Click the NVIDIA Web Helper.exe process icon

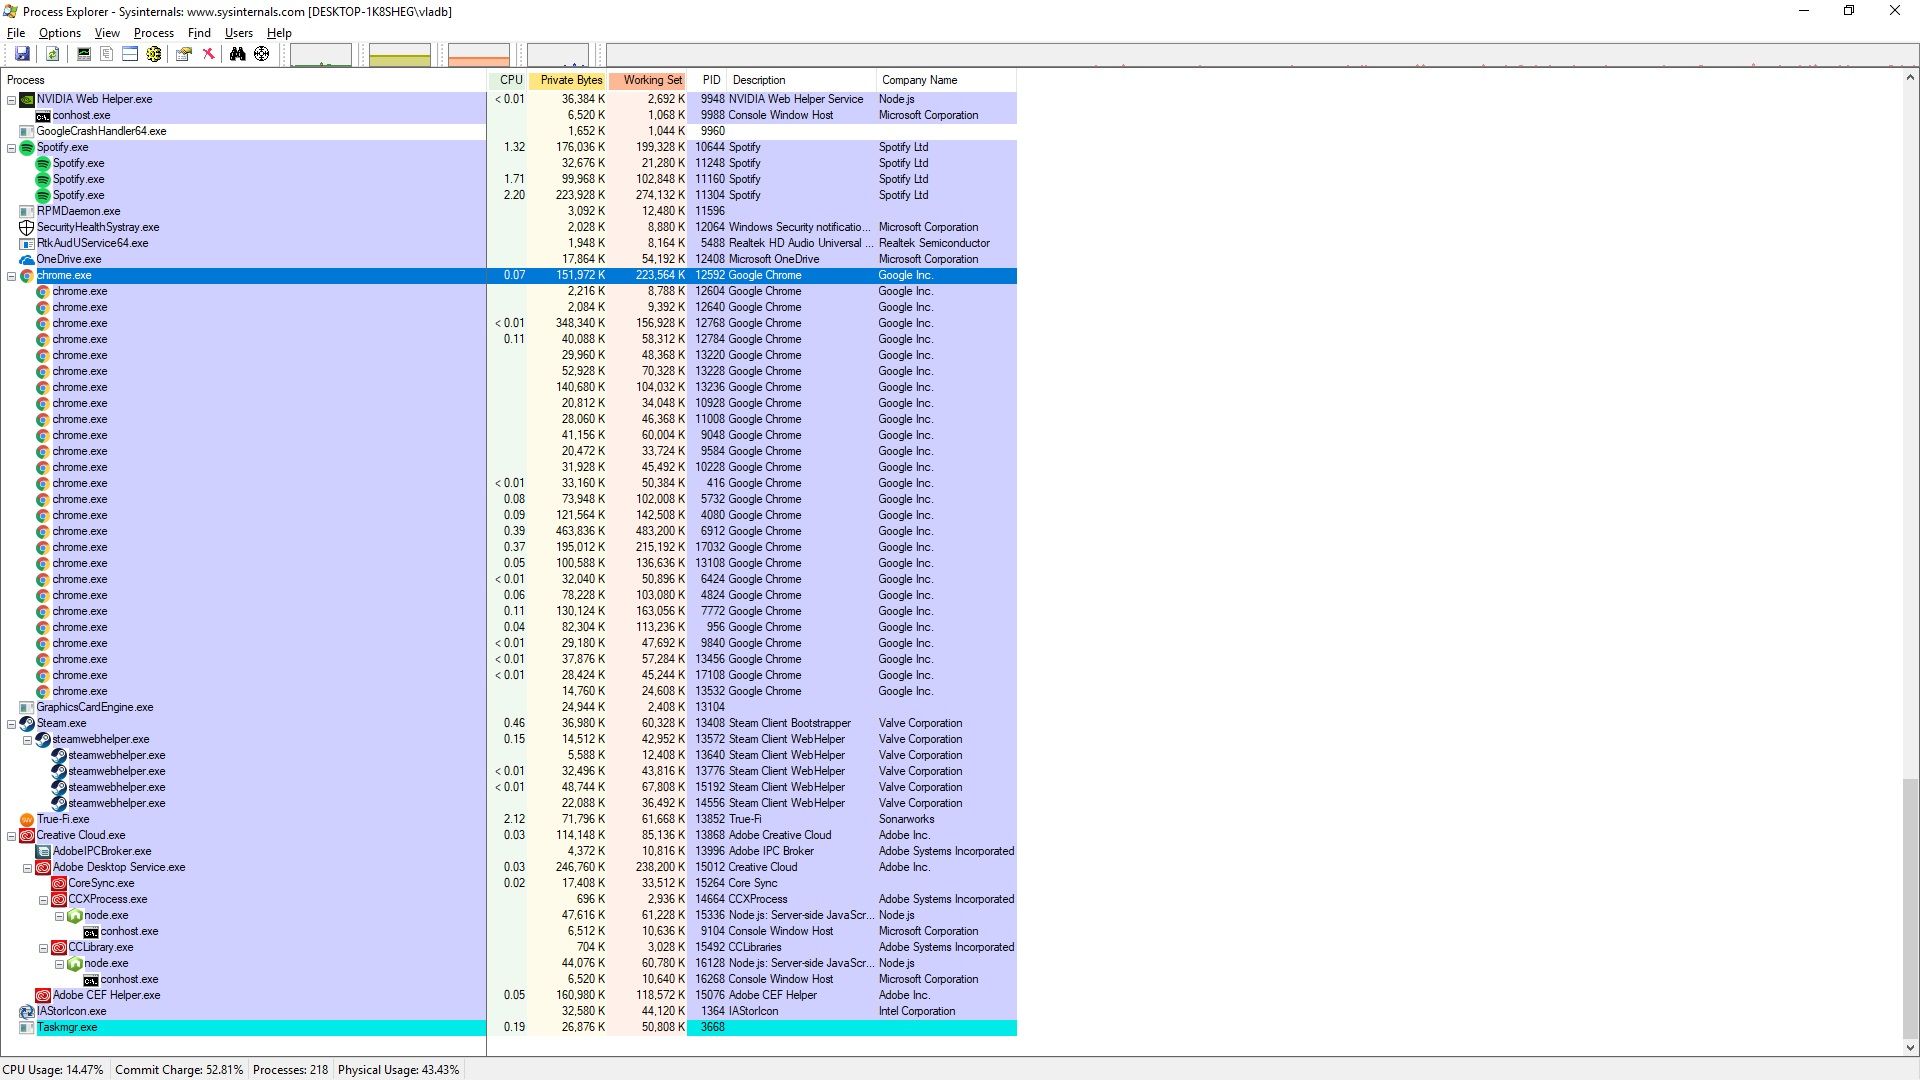pos(27,99)
